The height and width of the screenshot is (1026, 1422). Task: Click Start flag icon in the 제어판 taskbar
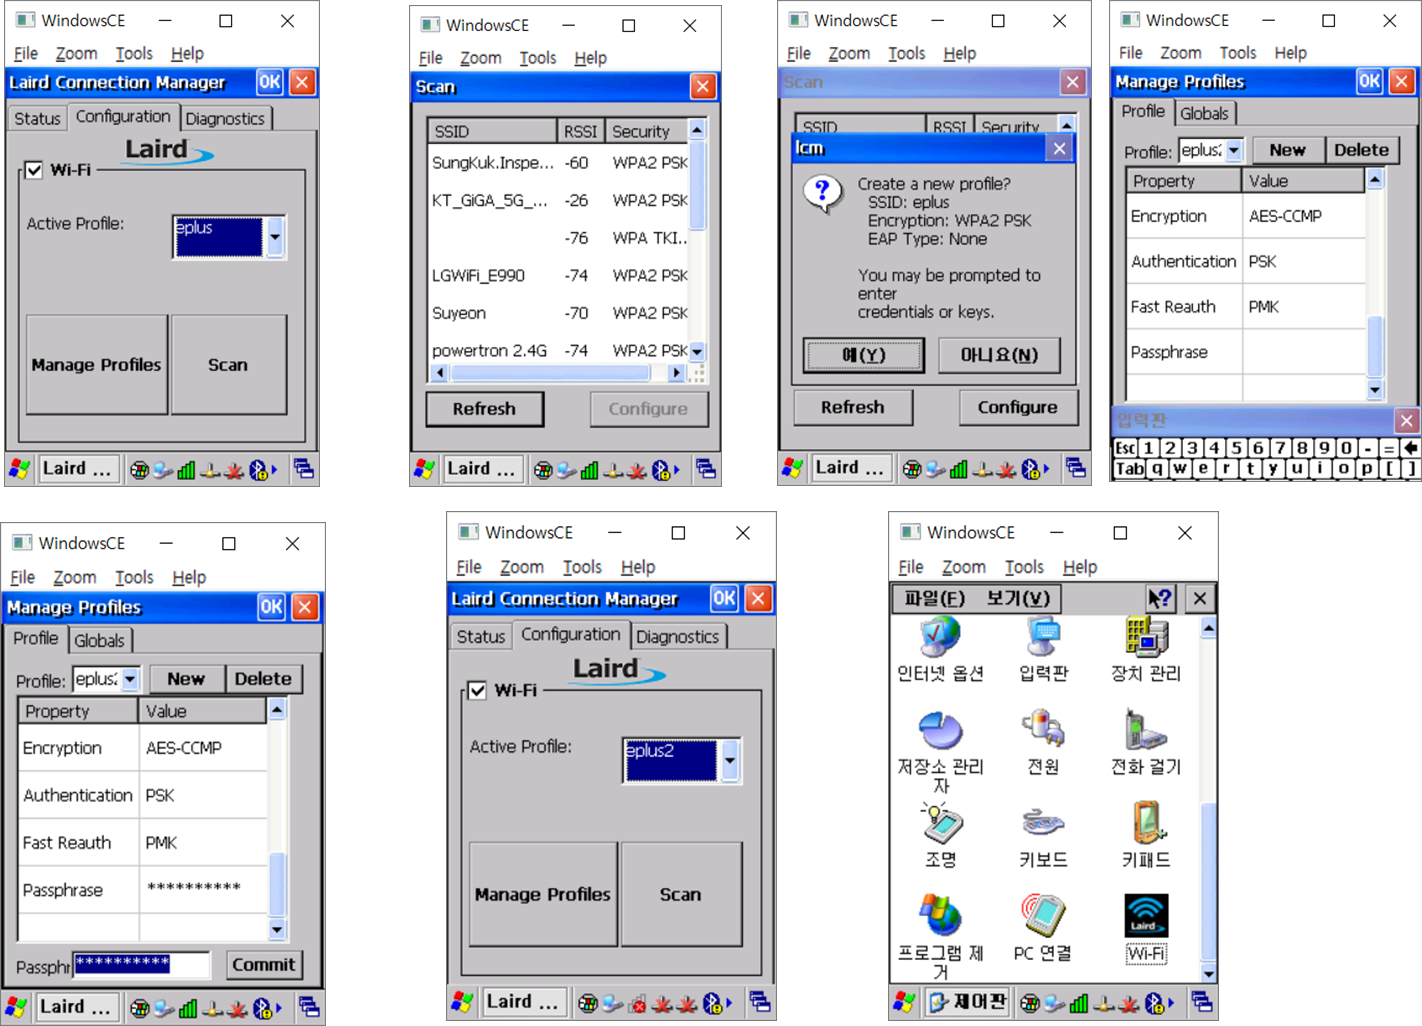[905, 1001]
